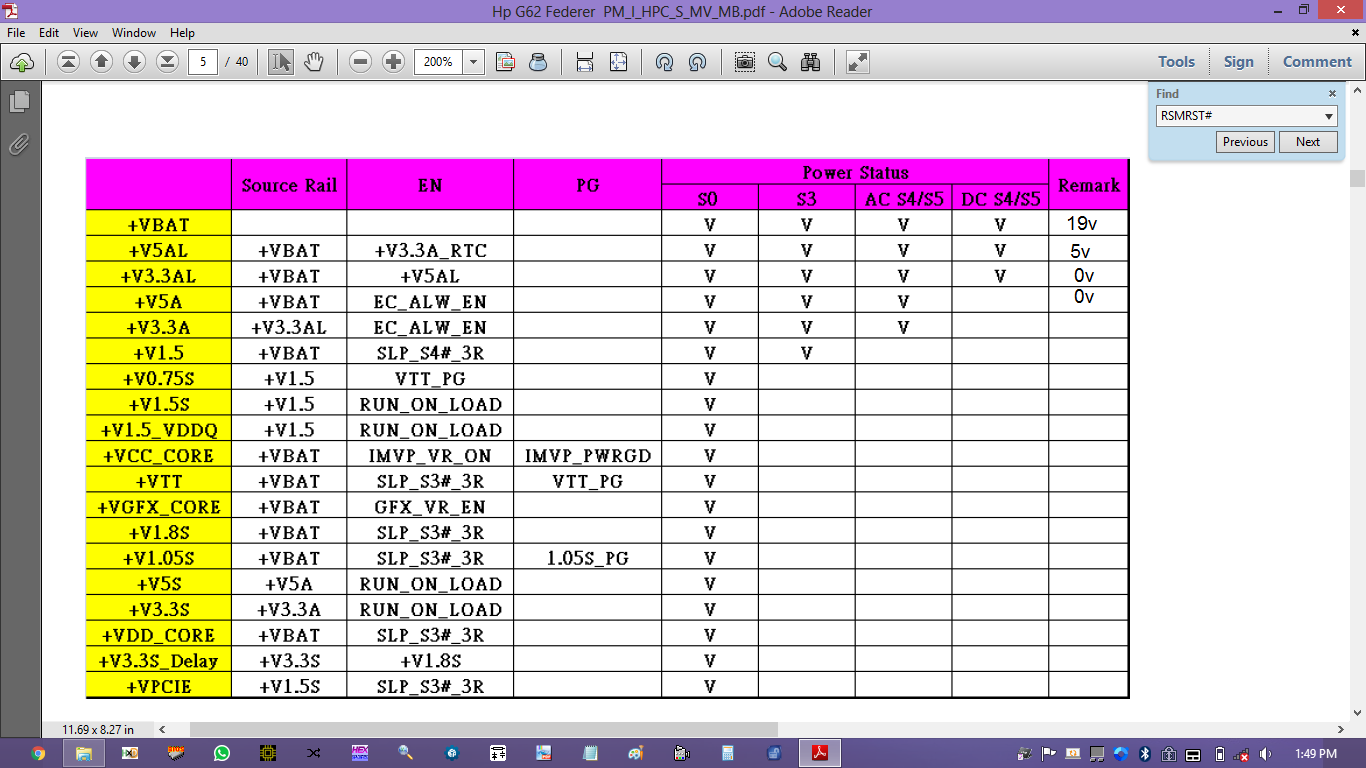Click the Power Status table header

point(855,172)
